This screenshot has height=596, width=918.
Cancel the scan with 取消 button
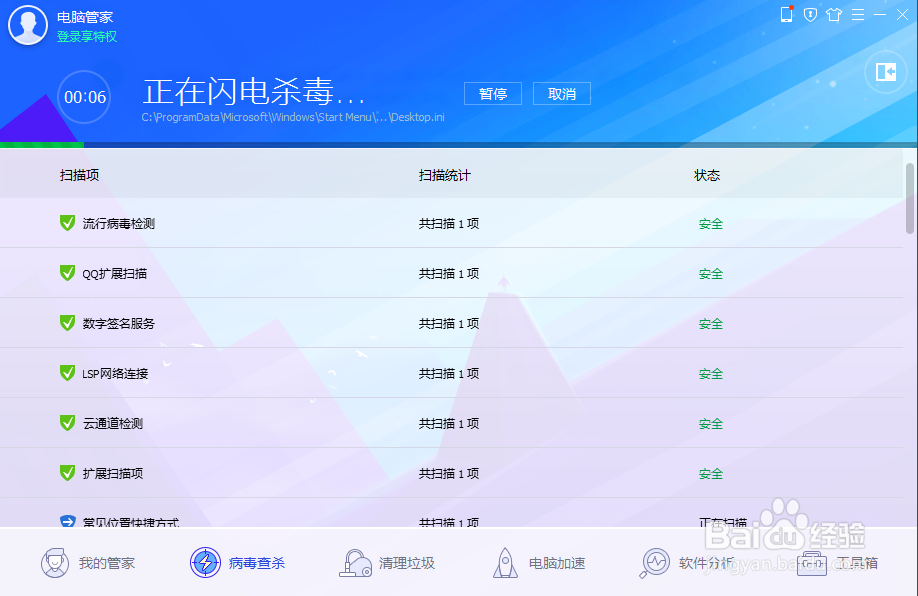(562, 94)
